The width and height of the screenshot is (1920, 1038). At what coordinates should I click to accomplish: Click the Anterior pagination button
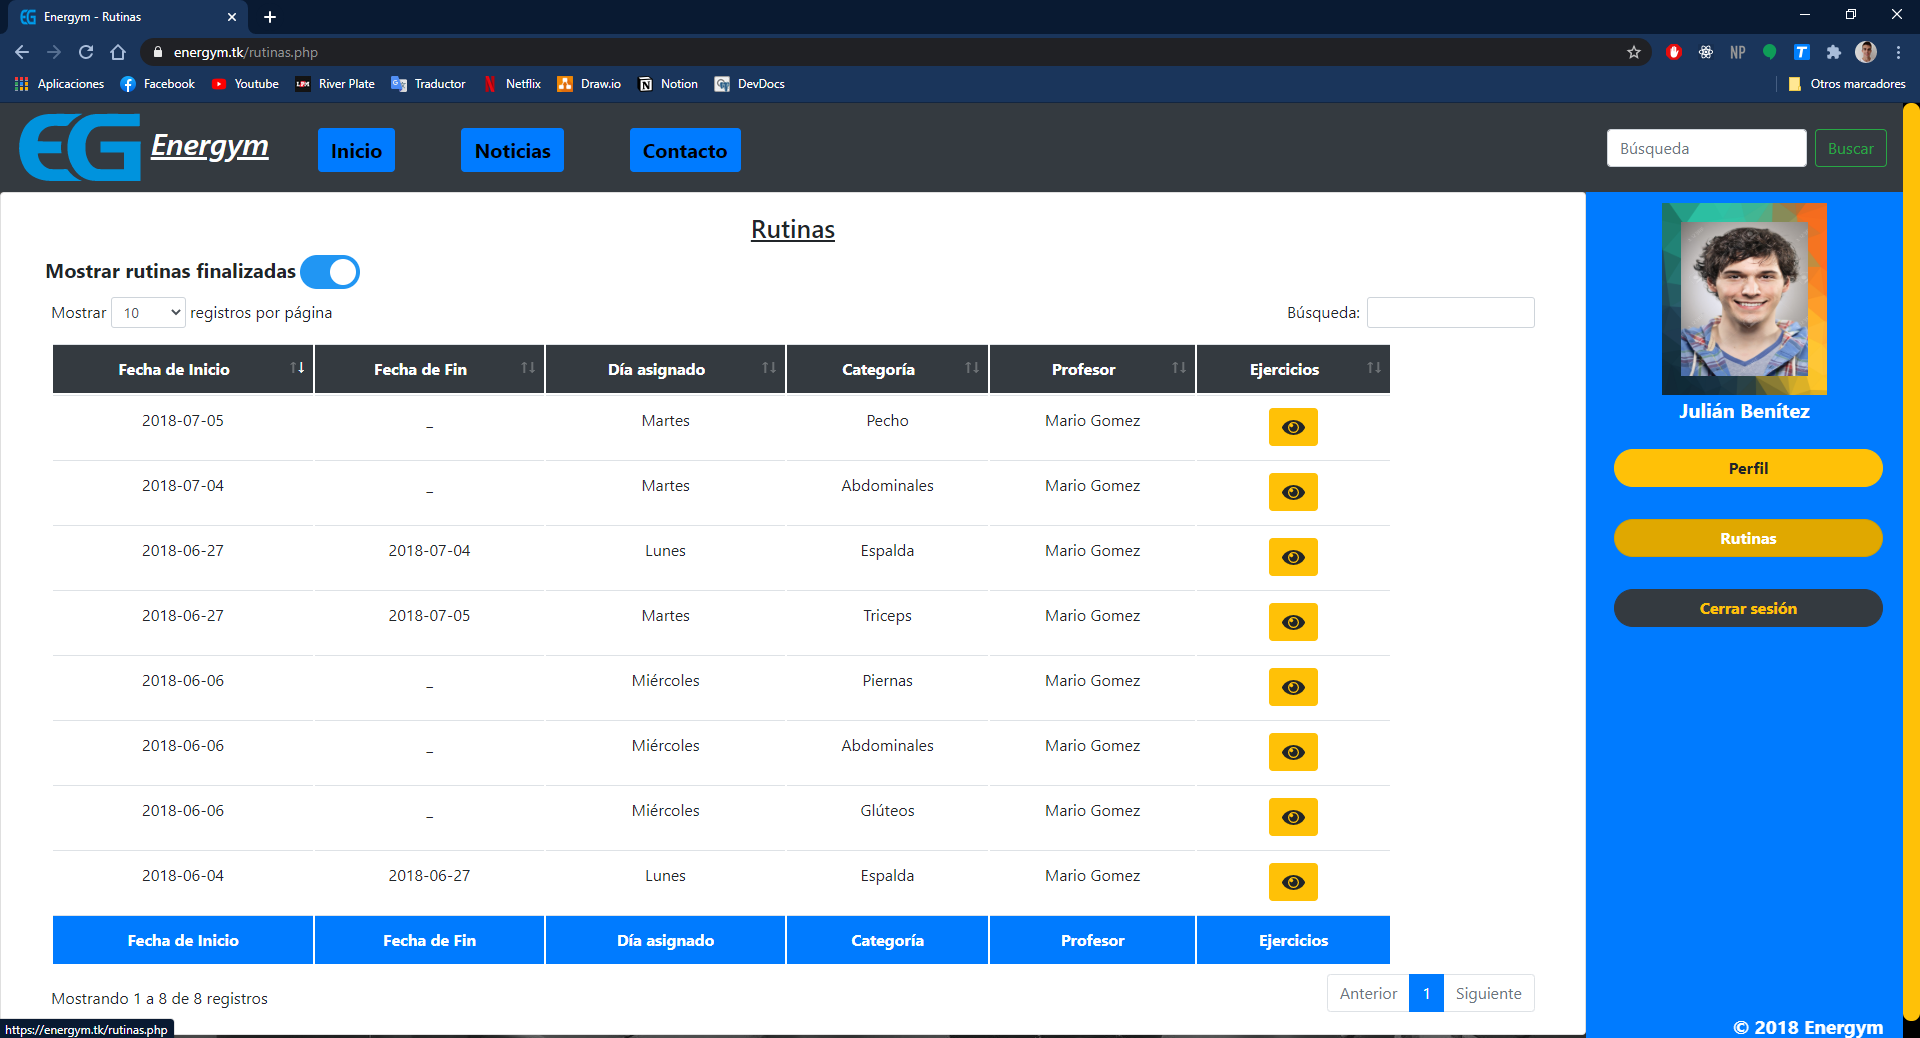click(x=1368, y=993)
